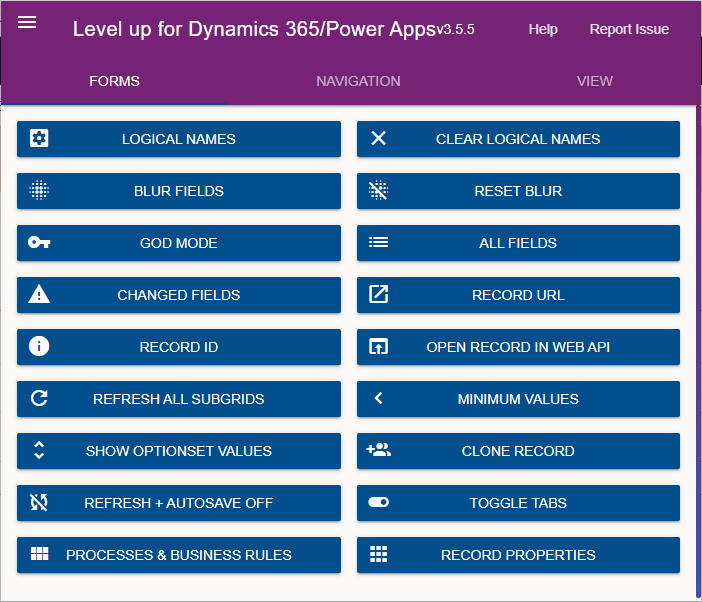Click the circular refresh icon on Refresh All Subgrids
The width and height of the screenshot is (702, 602).
coord(39,398)
